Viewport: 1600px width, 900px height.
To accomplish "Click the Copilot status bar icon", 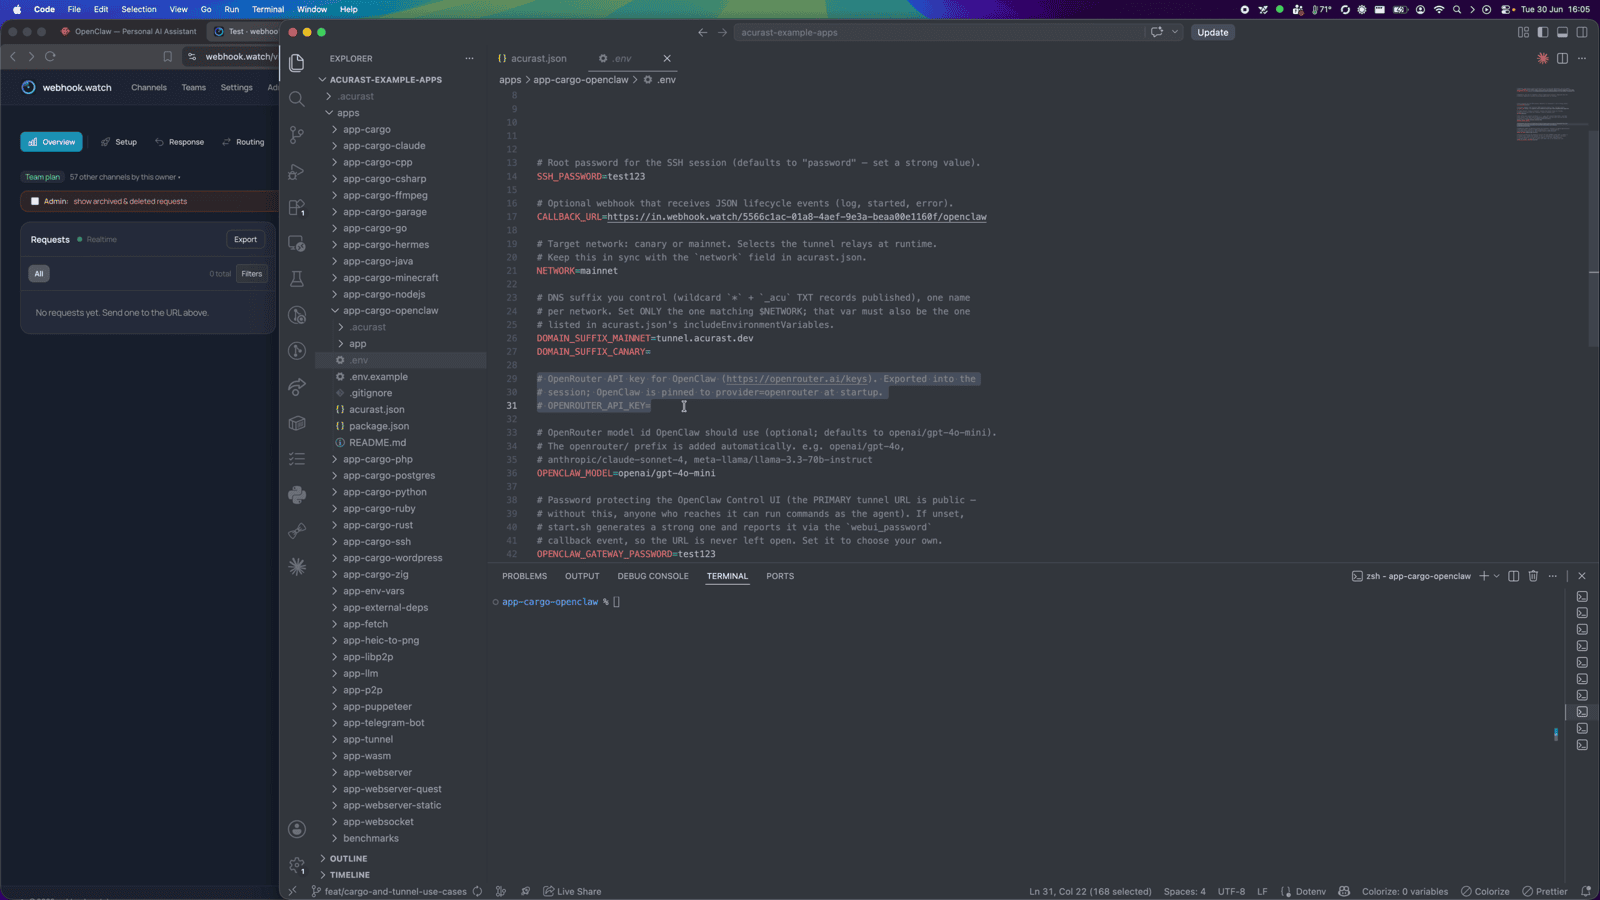I will [x=1344, y=891].
